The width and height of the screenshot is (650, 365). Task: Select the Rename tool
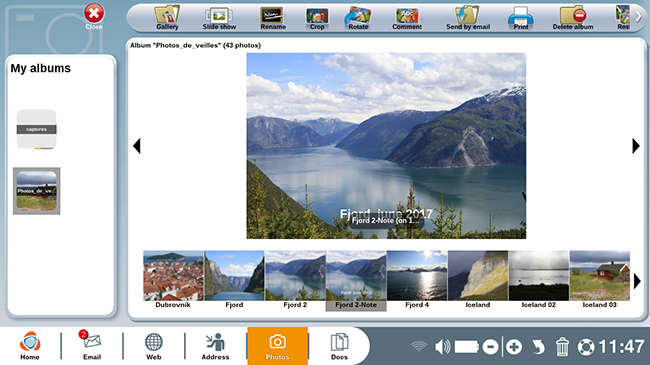[x=273, y=18]
